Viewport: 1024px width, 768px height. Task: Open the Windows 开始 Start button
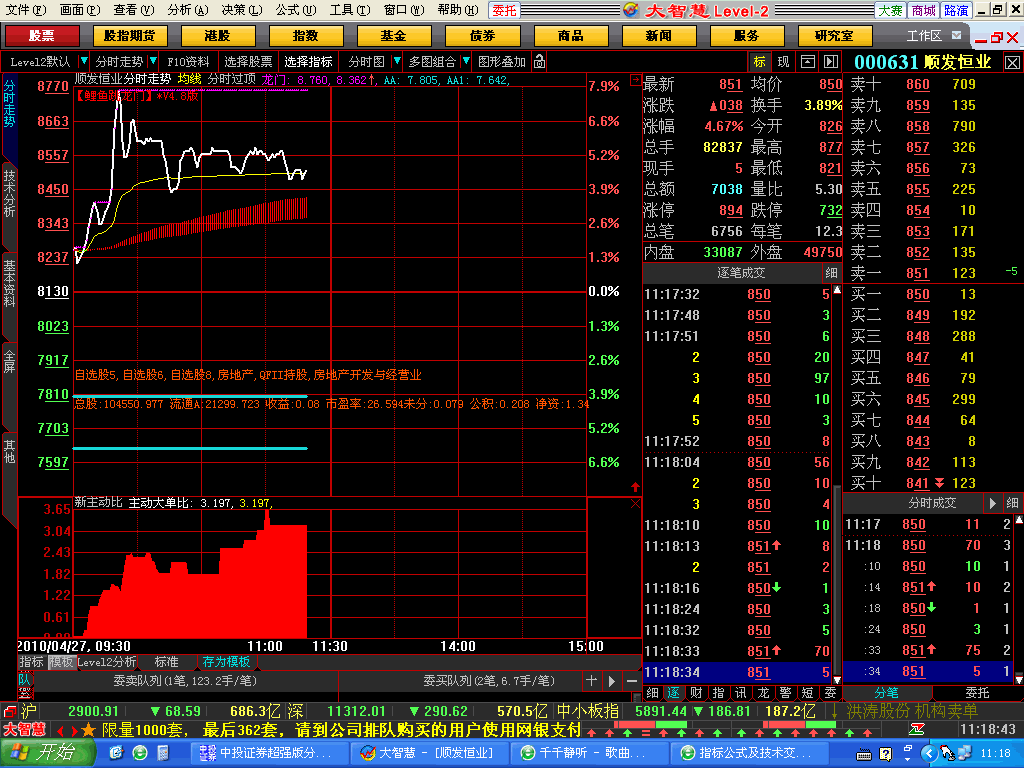46,752
